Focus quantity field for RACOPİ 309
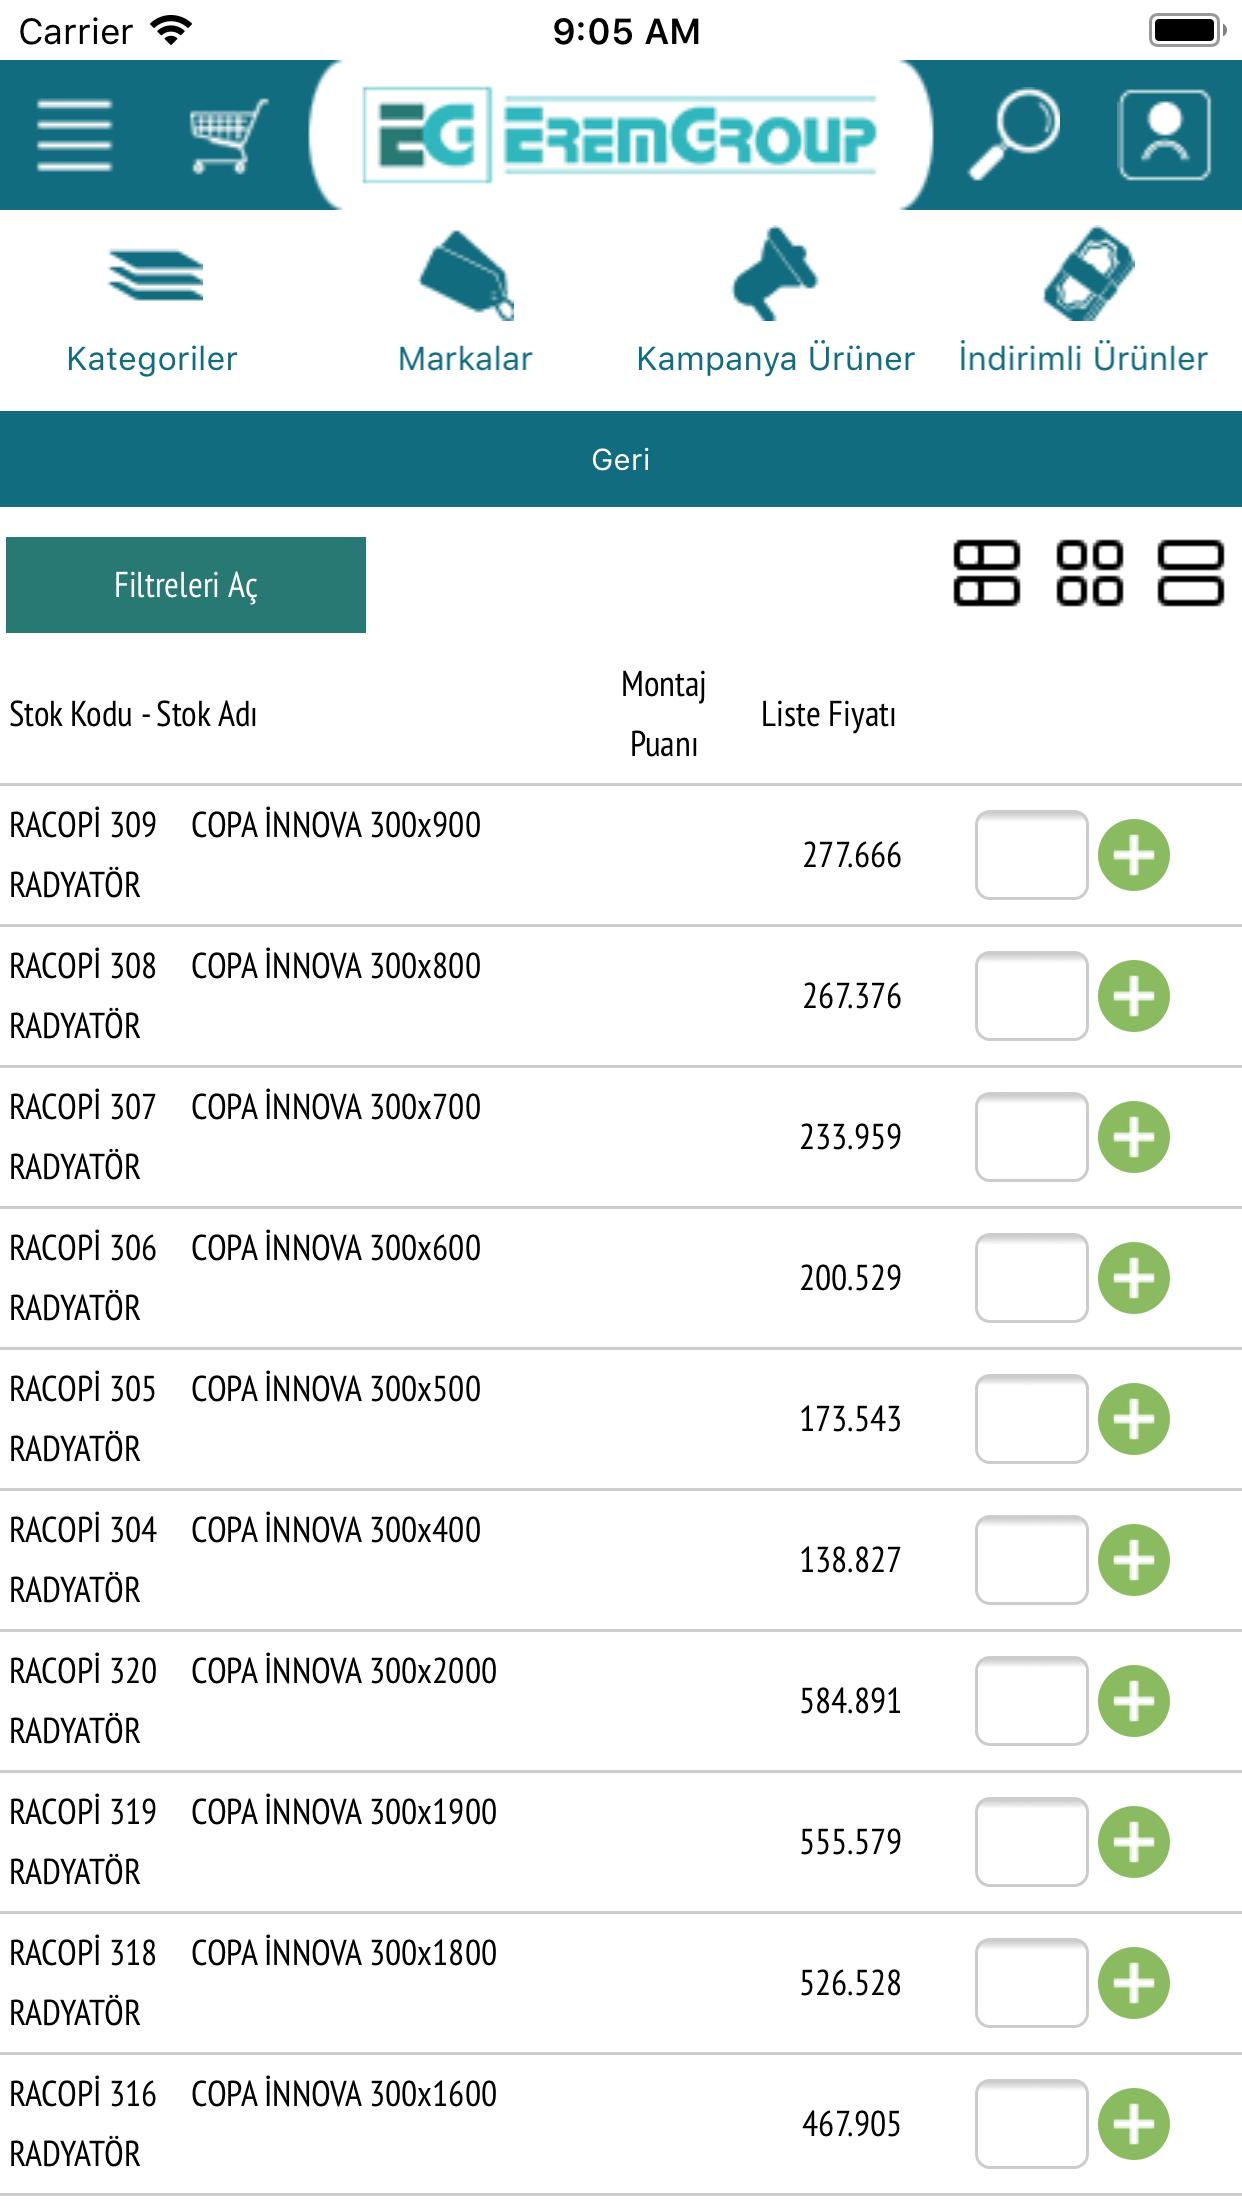The width and height of the screenshot is (1242, 2208). [1031, 855]
